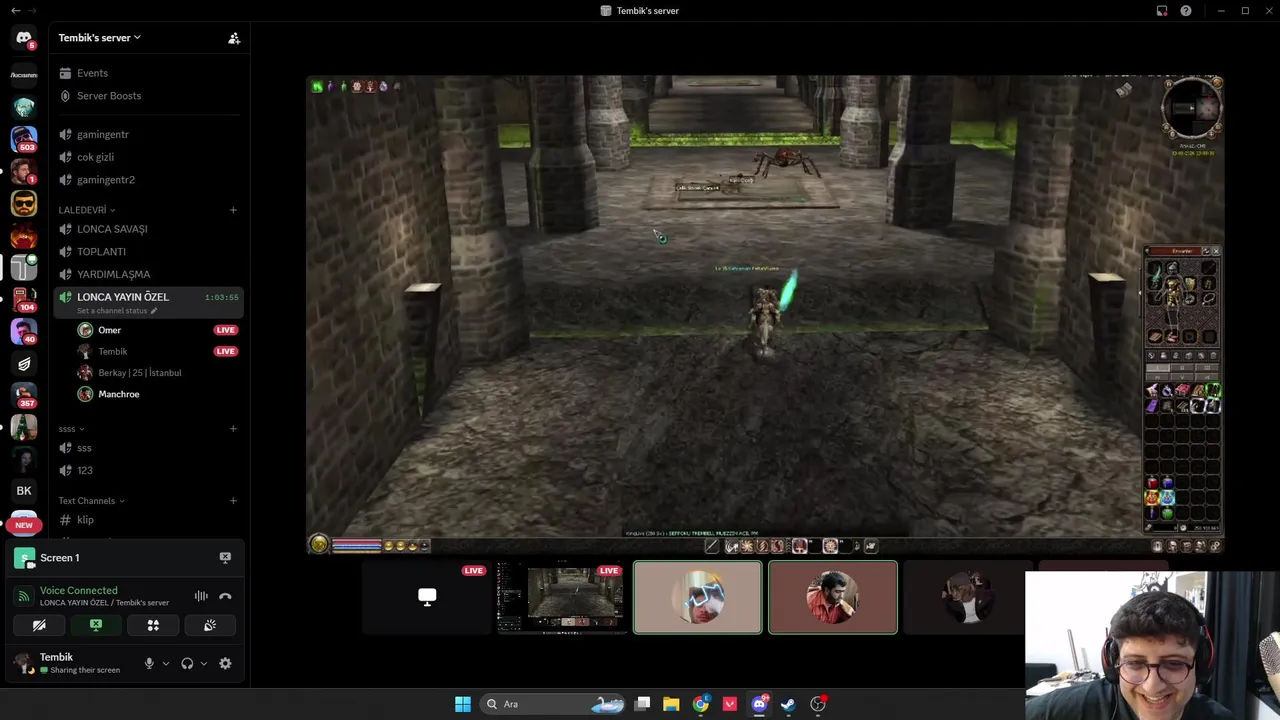Click the invite people icon beside server name
1280x720 pixels.
tap(234, 38)
